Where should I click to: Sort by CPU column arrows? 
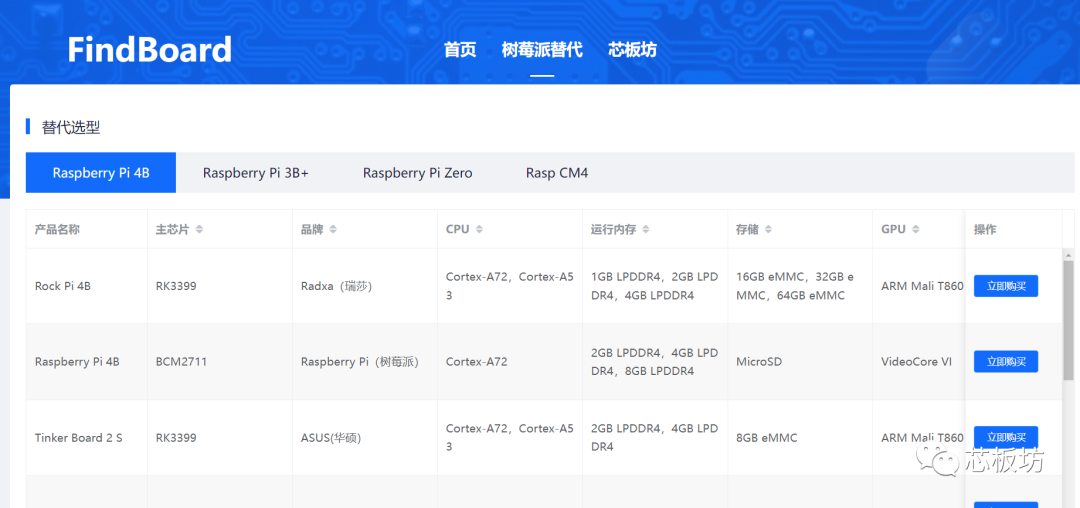479,230
